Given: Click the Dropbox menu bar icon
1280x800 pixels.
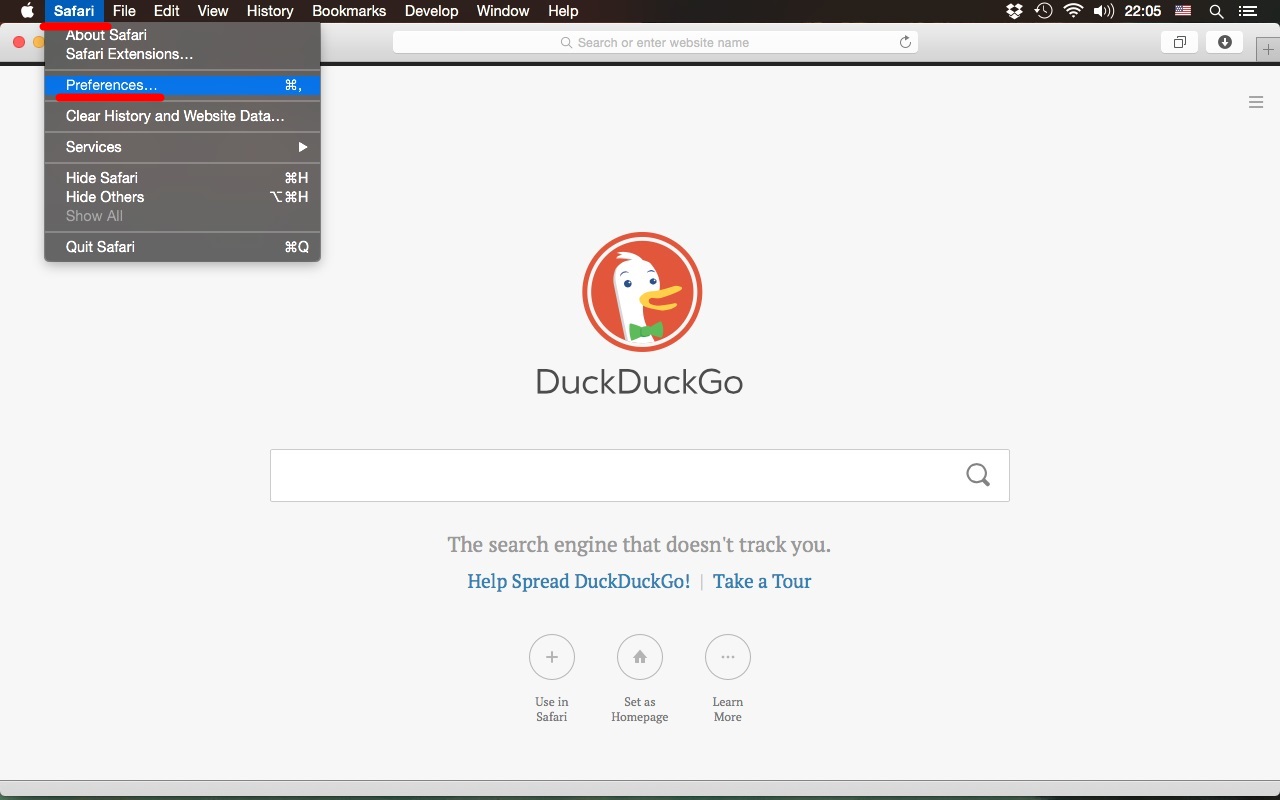Looking at the screenshot, I should (1015, 11).
